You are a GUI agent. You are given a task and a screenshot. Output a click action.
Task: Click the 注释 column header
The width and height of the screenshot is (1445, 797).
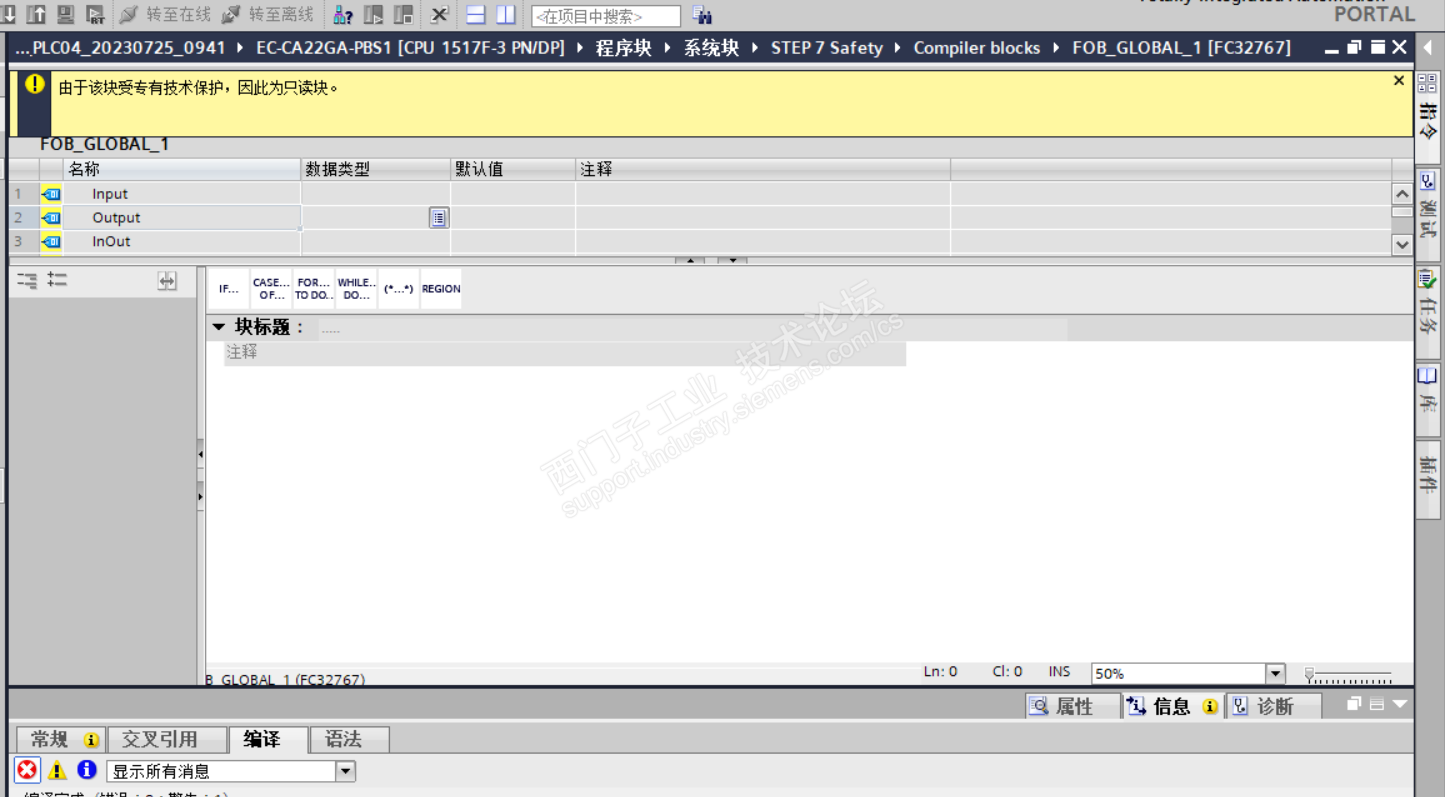[x=763, y=170]
